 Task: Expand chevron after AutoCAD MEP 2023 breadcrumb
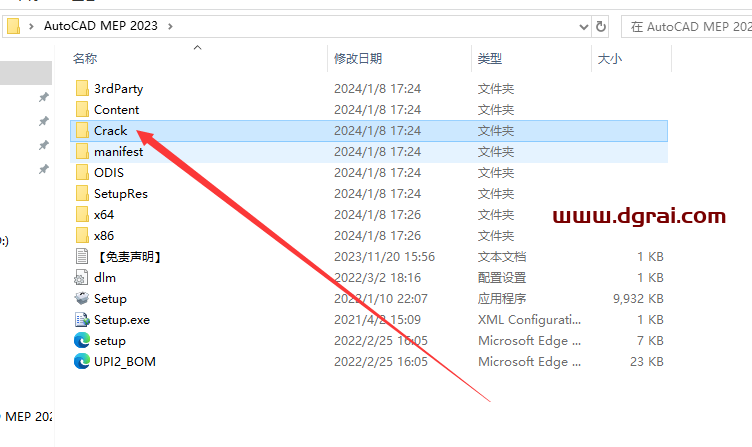170,26
